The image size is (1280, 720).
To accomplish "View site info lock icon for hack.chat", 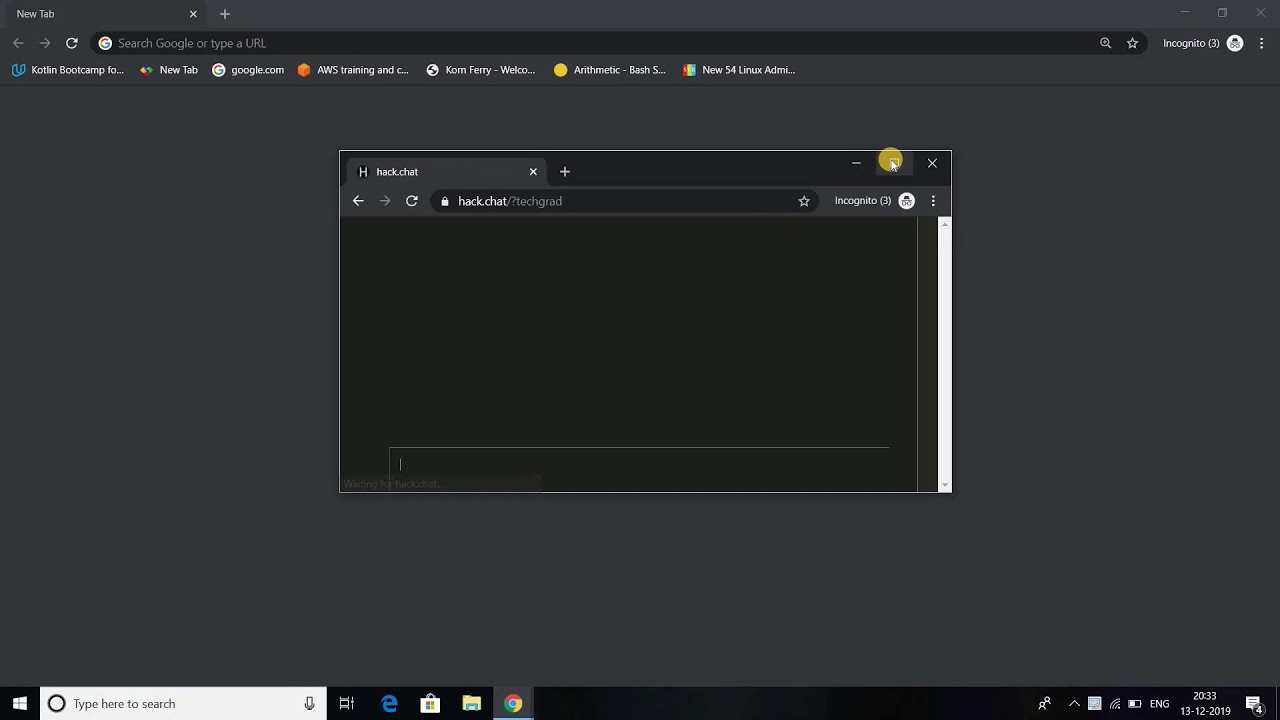I will point(445,201).
